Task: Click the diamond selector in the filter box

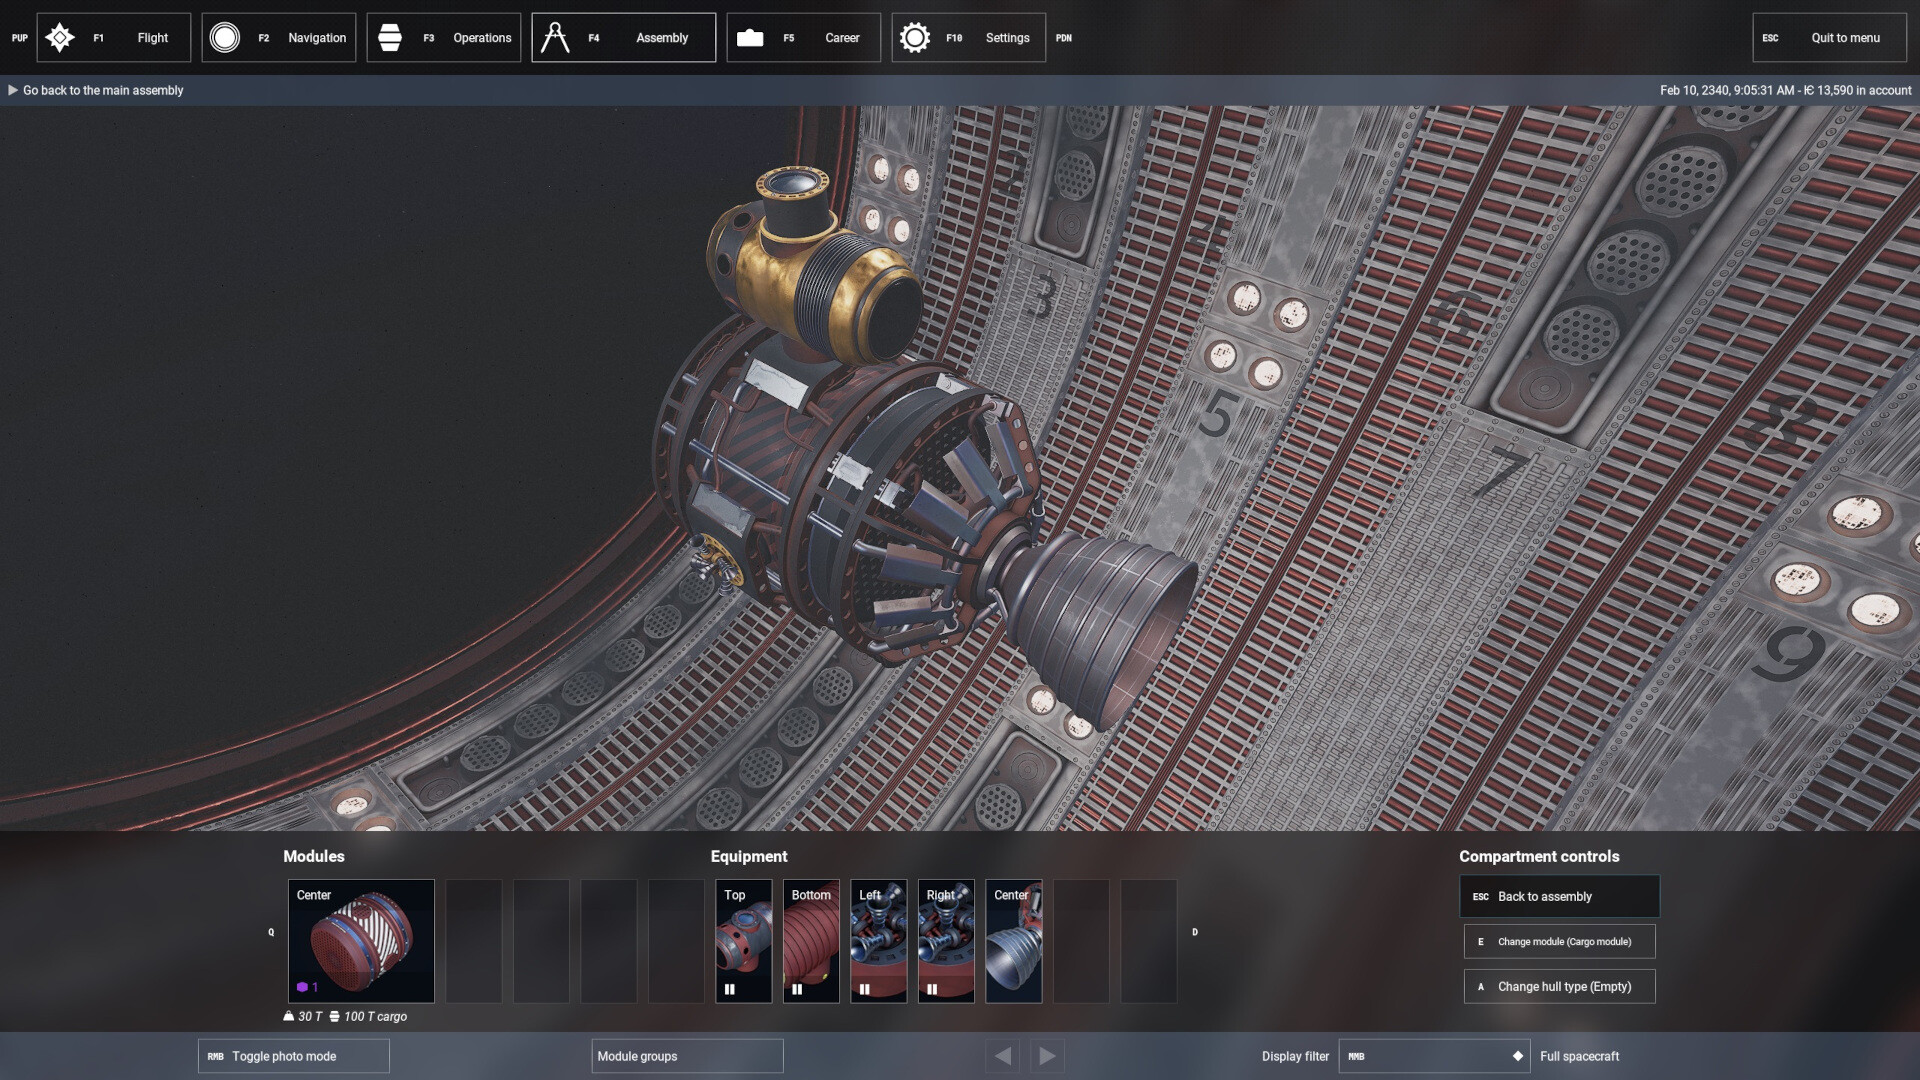Action: pos(1518,1055)
